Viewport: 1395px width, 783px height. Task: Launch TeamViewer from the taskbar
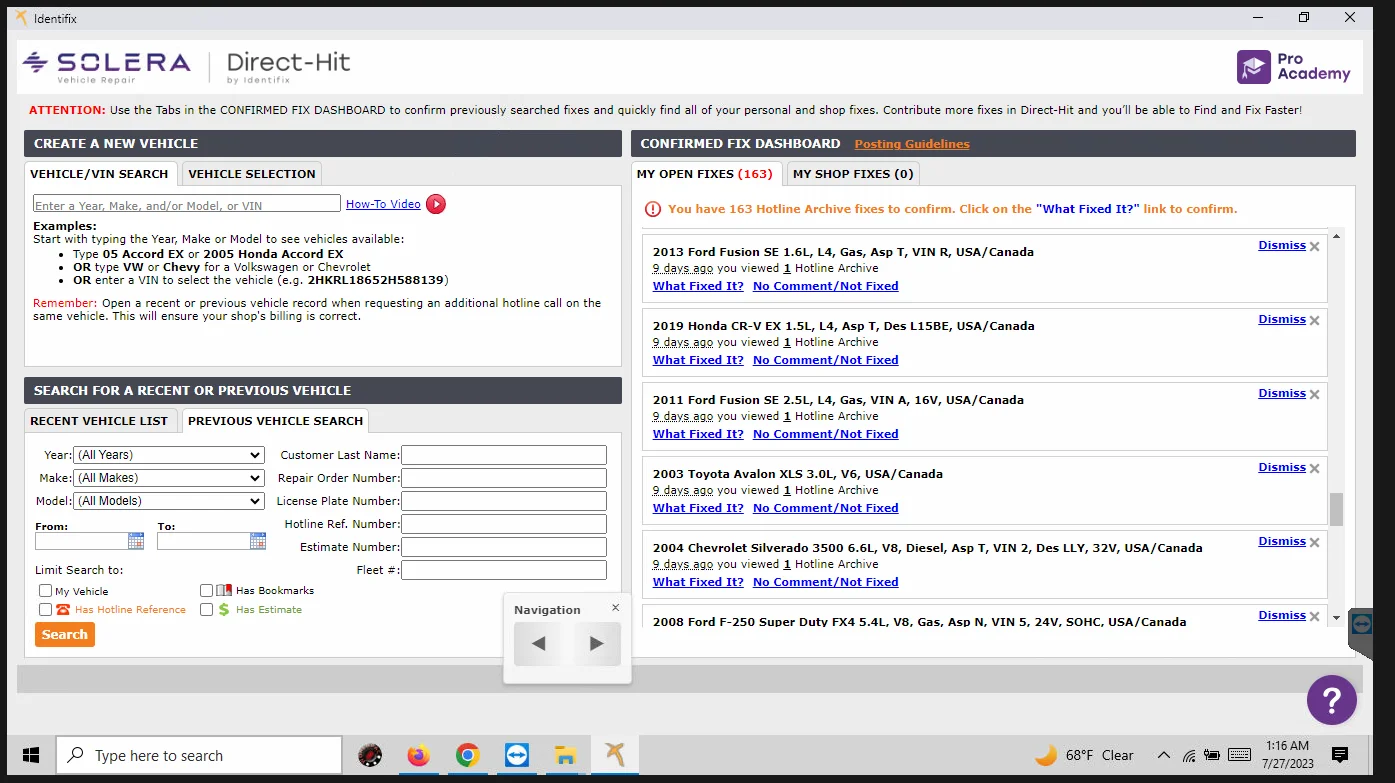tap(516, 755)
